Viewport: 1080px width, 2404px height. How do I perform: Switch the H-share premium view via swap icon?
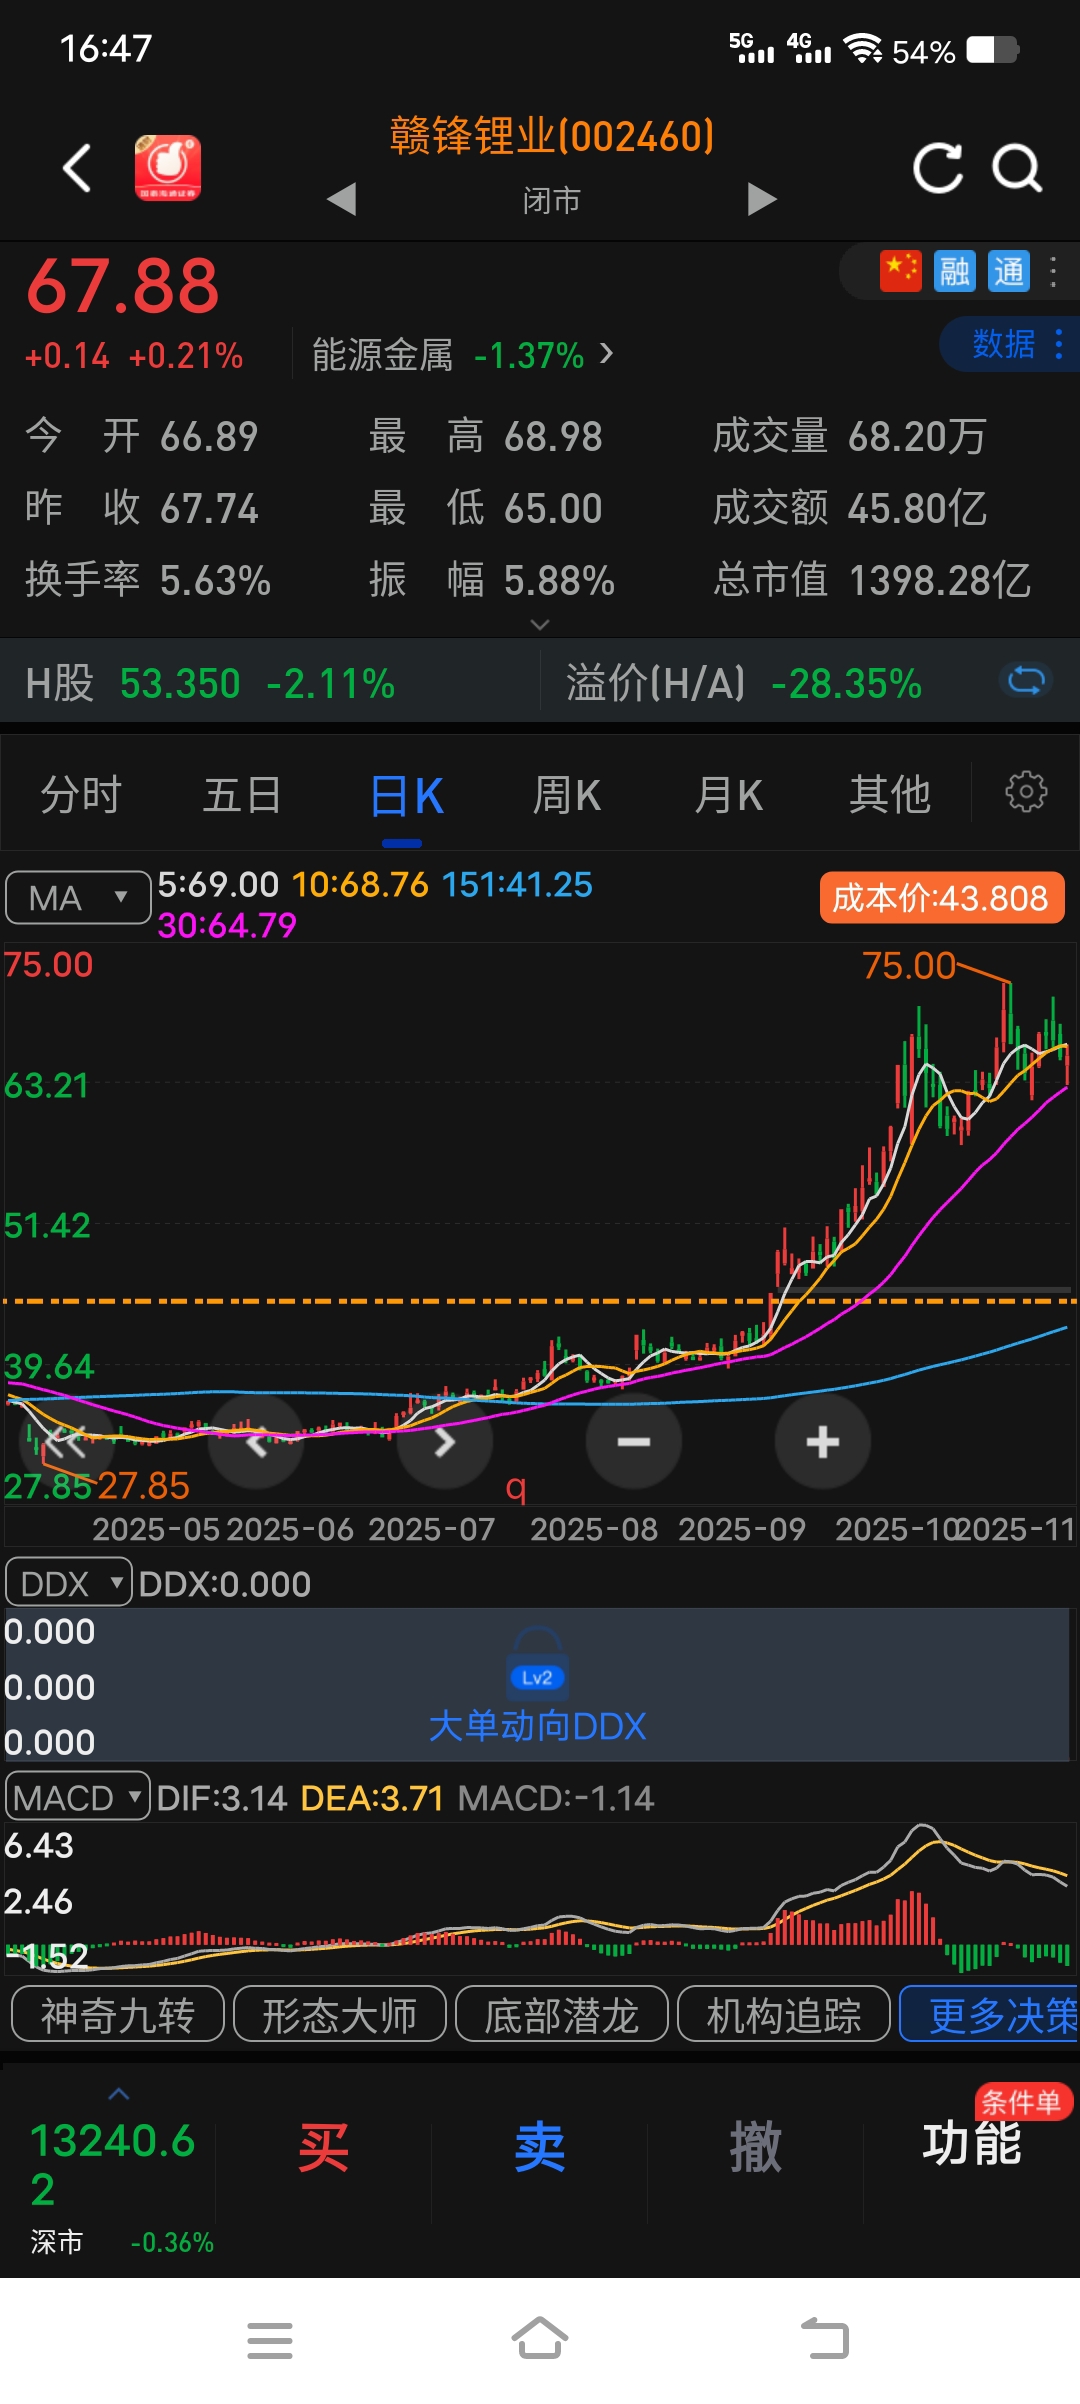click(x=1026, y=681)
